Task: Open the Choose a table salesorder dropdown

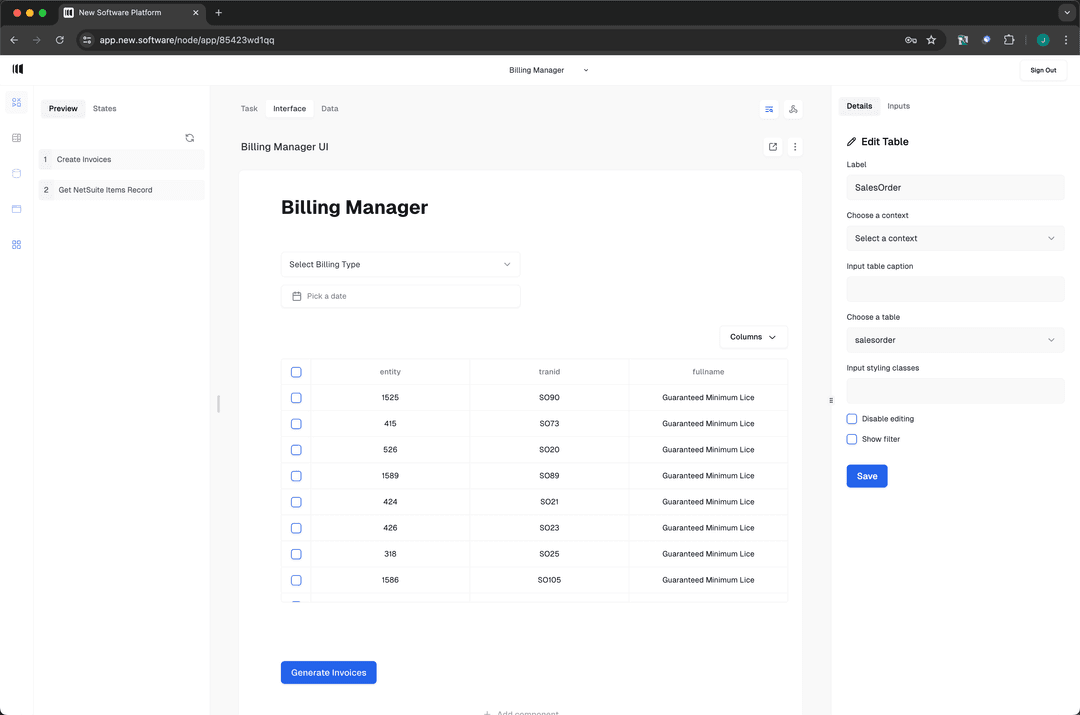Action: (x=955, y=340)
